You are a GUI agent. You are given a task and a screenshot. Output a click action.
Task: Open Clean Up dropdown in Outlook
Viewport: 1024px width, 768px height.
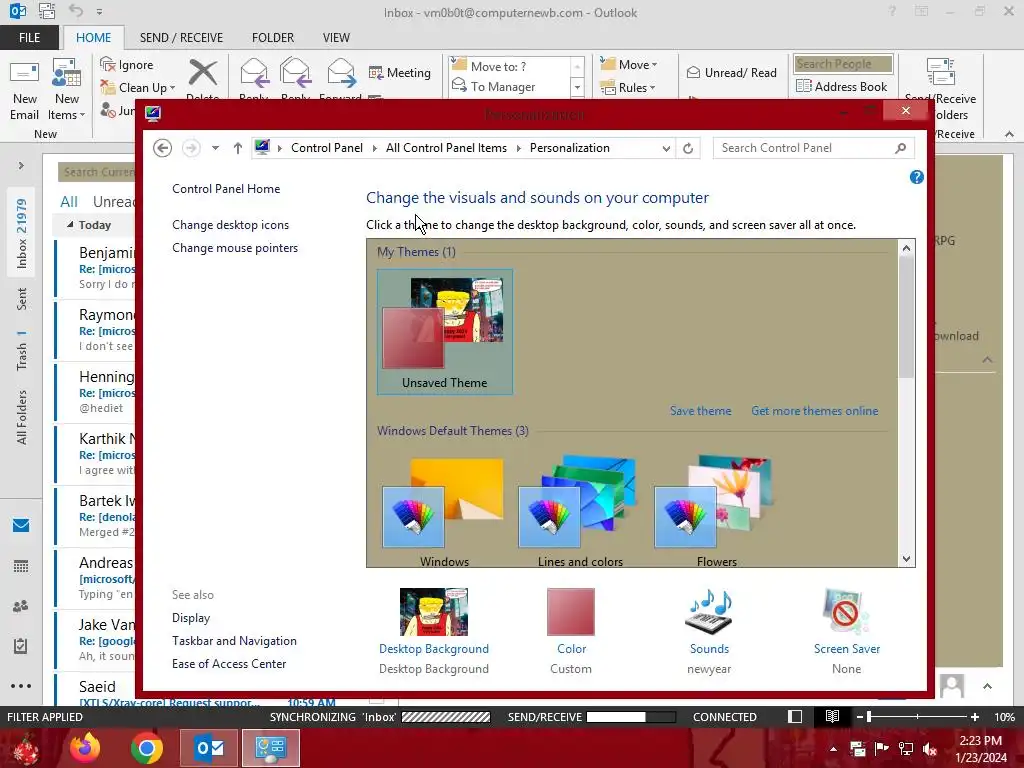[138, 88]
